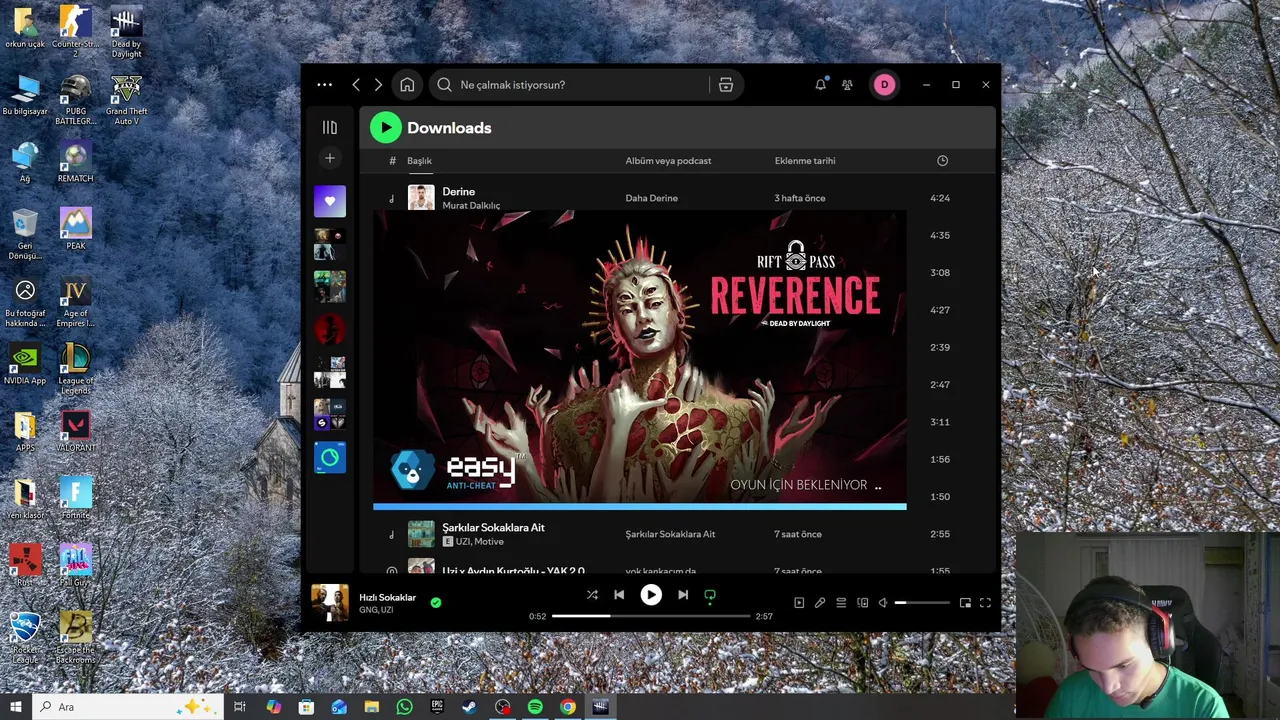Open Steam from the taskbar
The height and width of the screenshot is (720, 1280).
click(469, 707)
